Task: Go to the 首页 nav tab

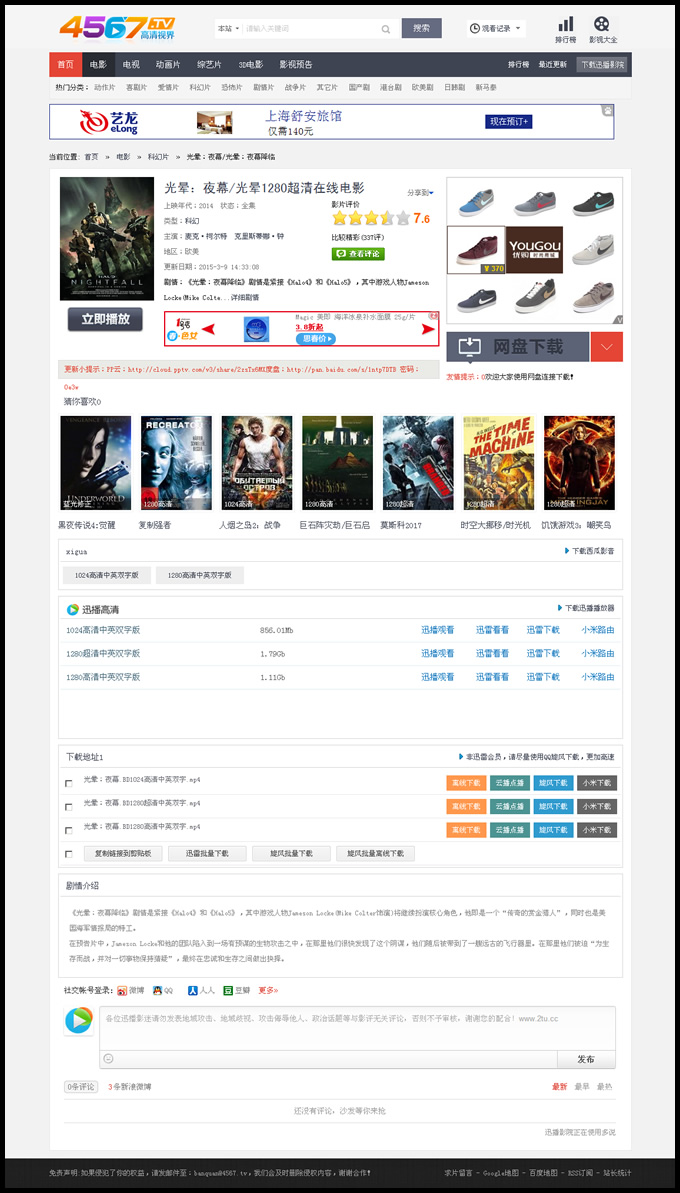Action: (65, 65)
